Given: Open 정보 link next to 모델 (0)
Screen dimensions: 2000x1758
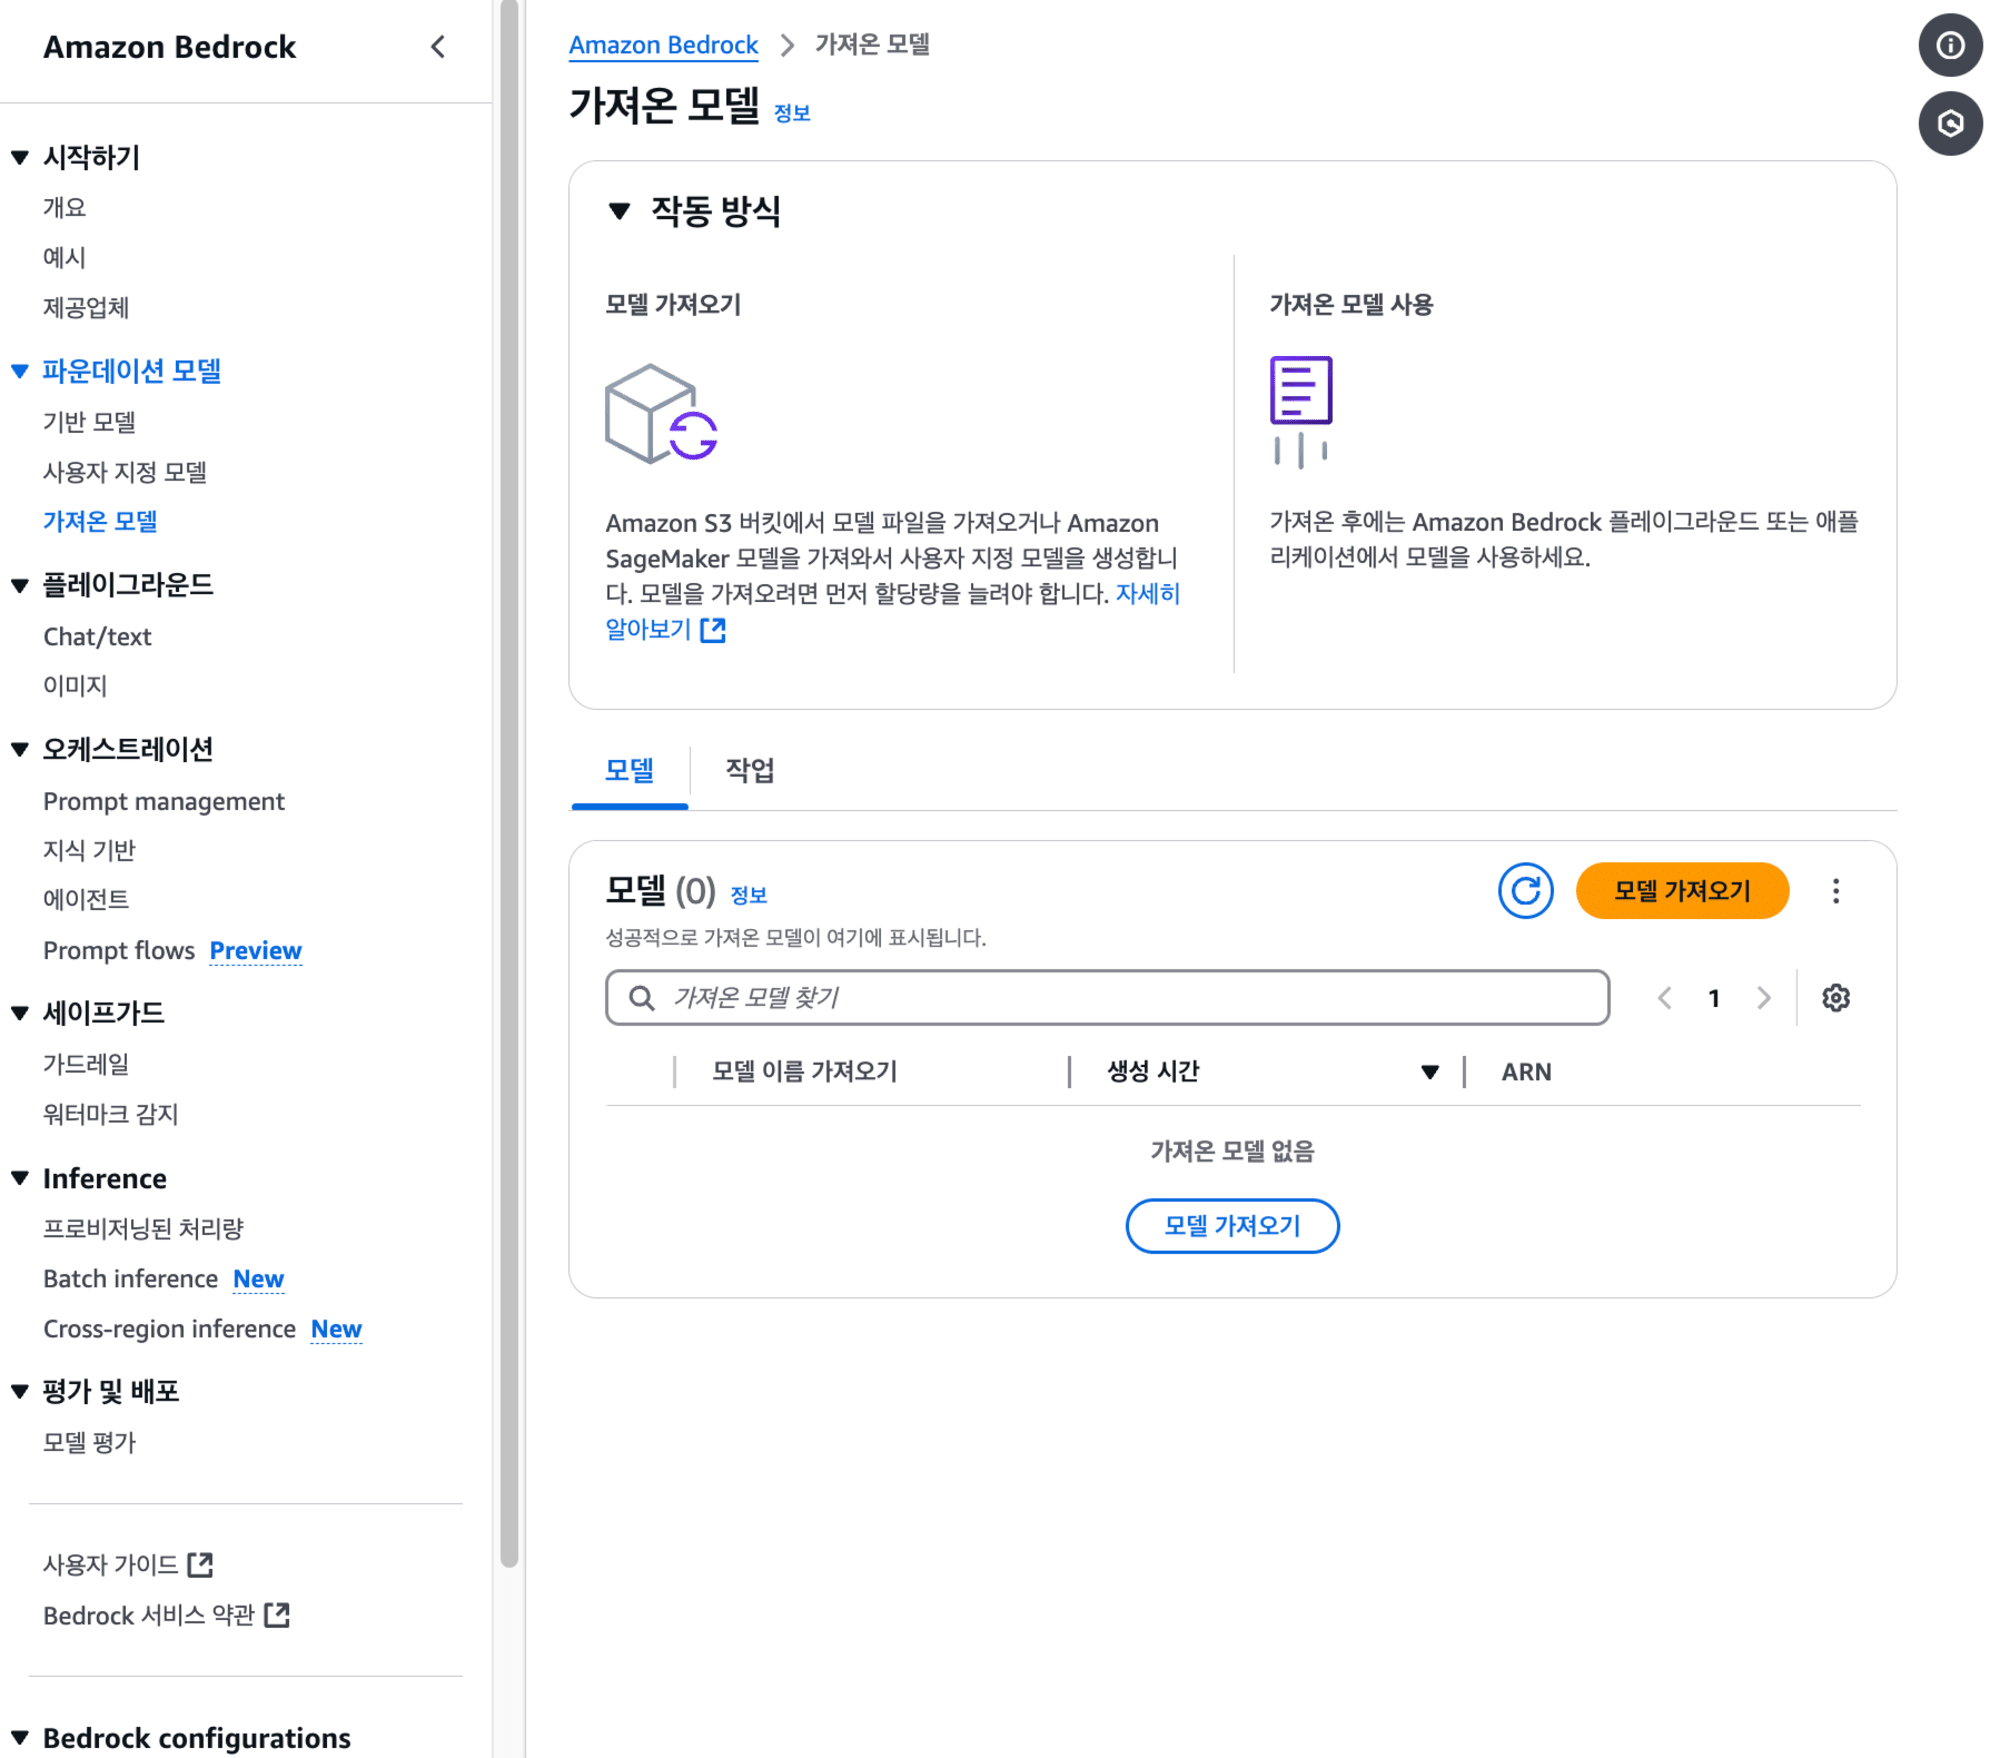Looking at the screenshot, I should [748, 895].
